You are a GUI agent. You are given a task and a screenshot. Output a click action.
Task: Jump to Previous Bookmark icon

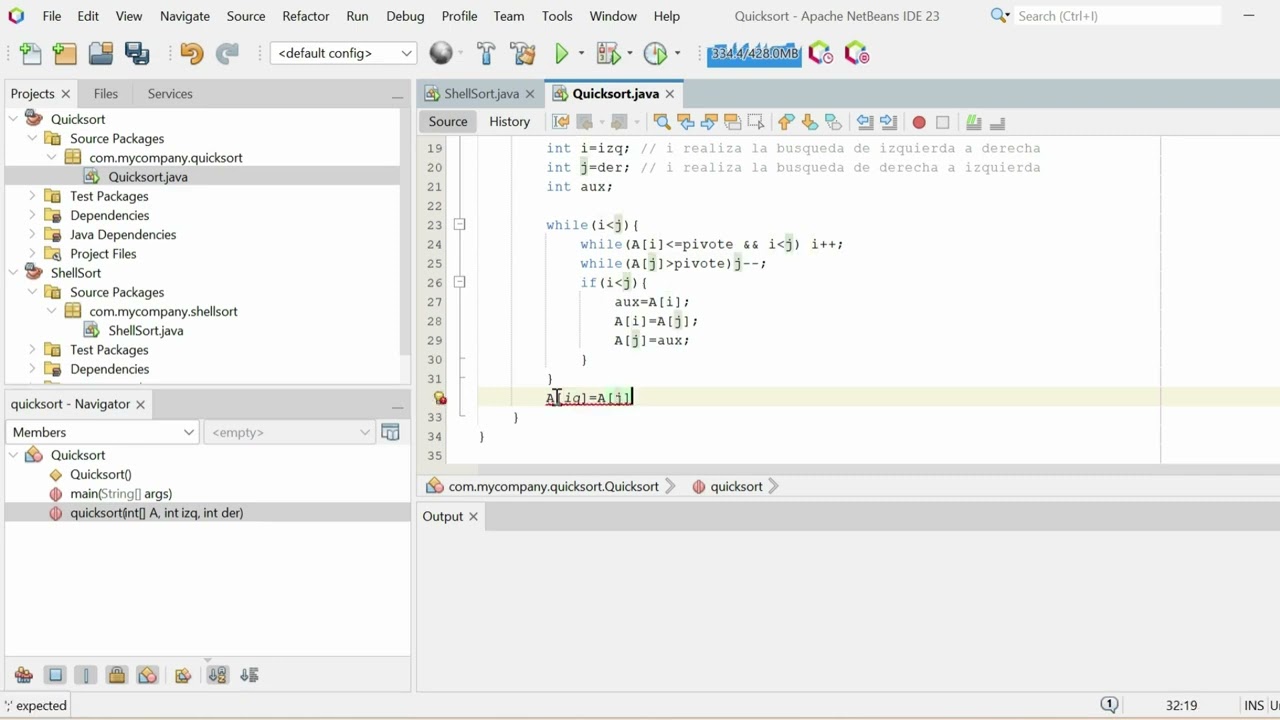786,122
